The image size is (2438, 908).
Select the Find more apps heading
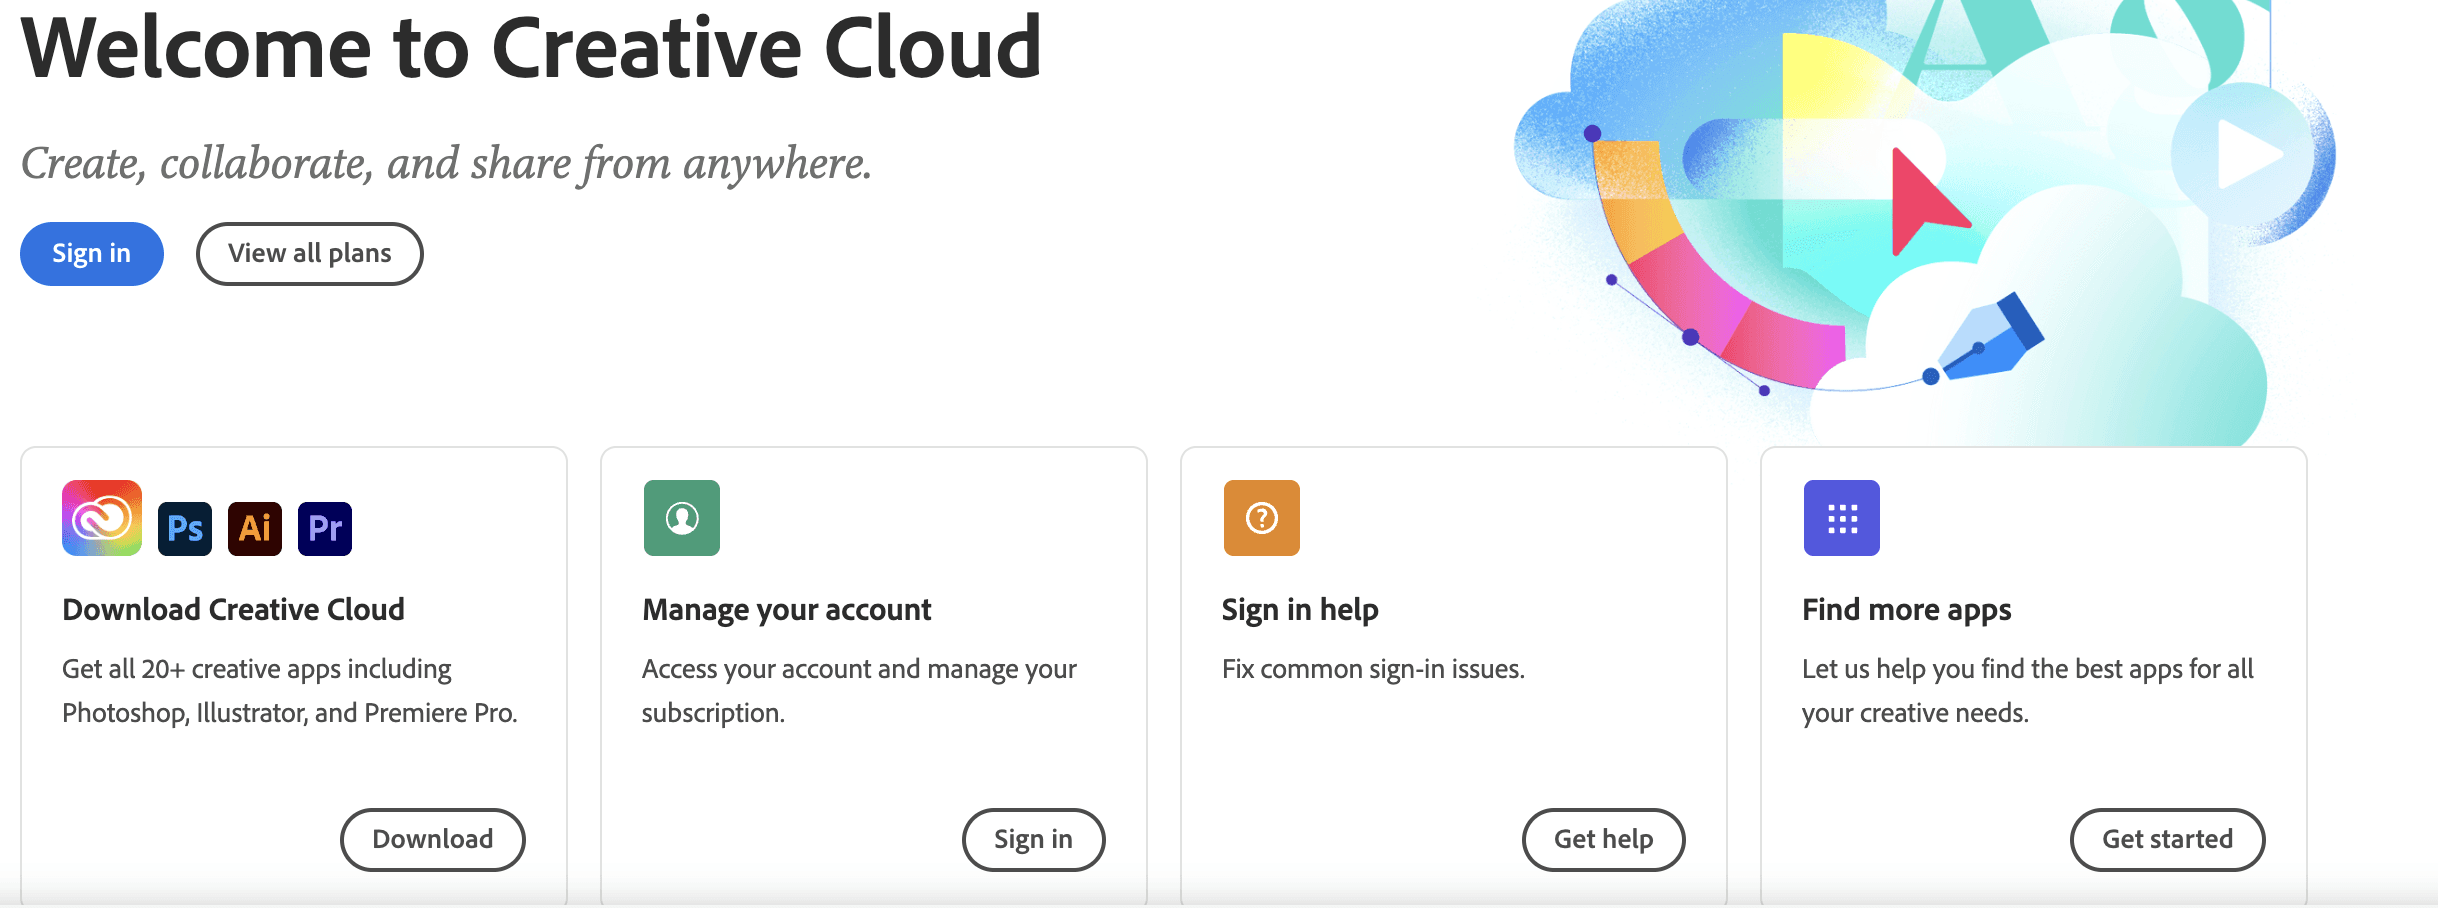pyautogui.click(x=1907, y=610)
